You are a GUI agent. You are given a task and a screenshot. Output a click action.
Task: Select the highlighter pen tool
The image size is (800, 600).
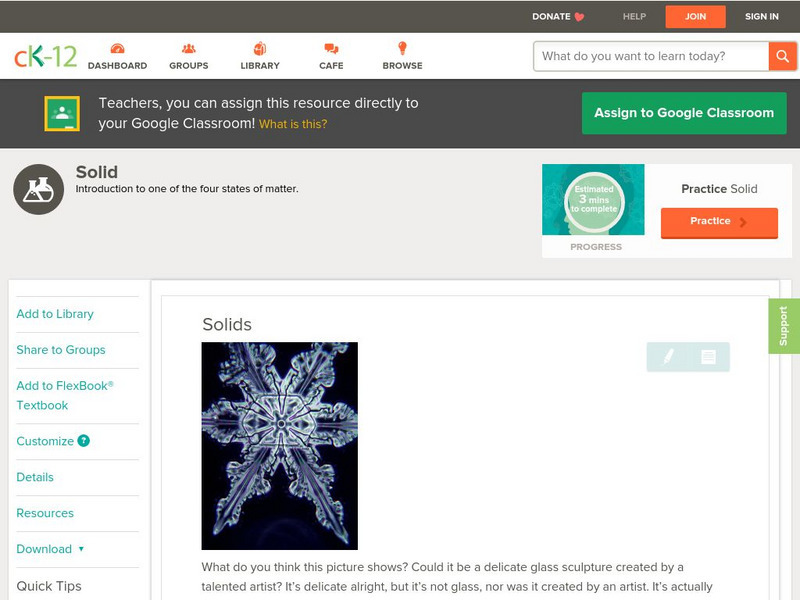click(x=668, y=356)
